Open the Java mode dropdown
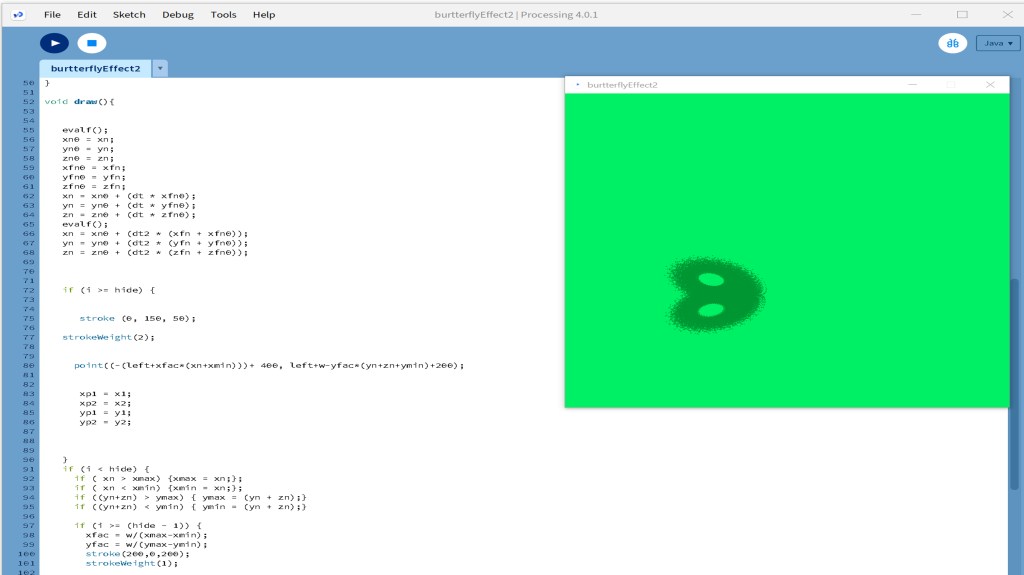 pos(997,43)
